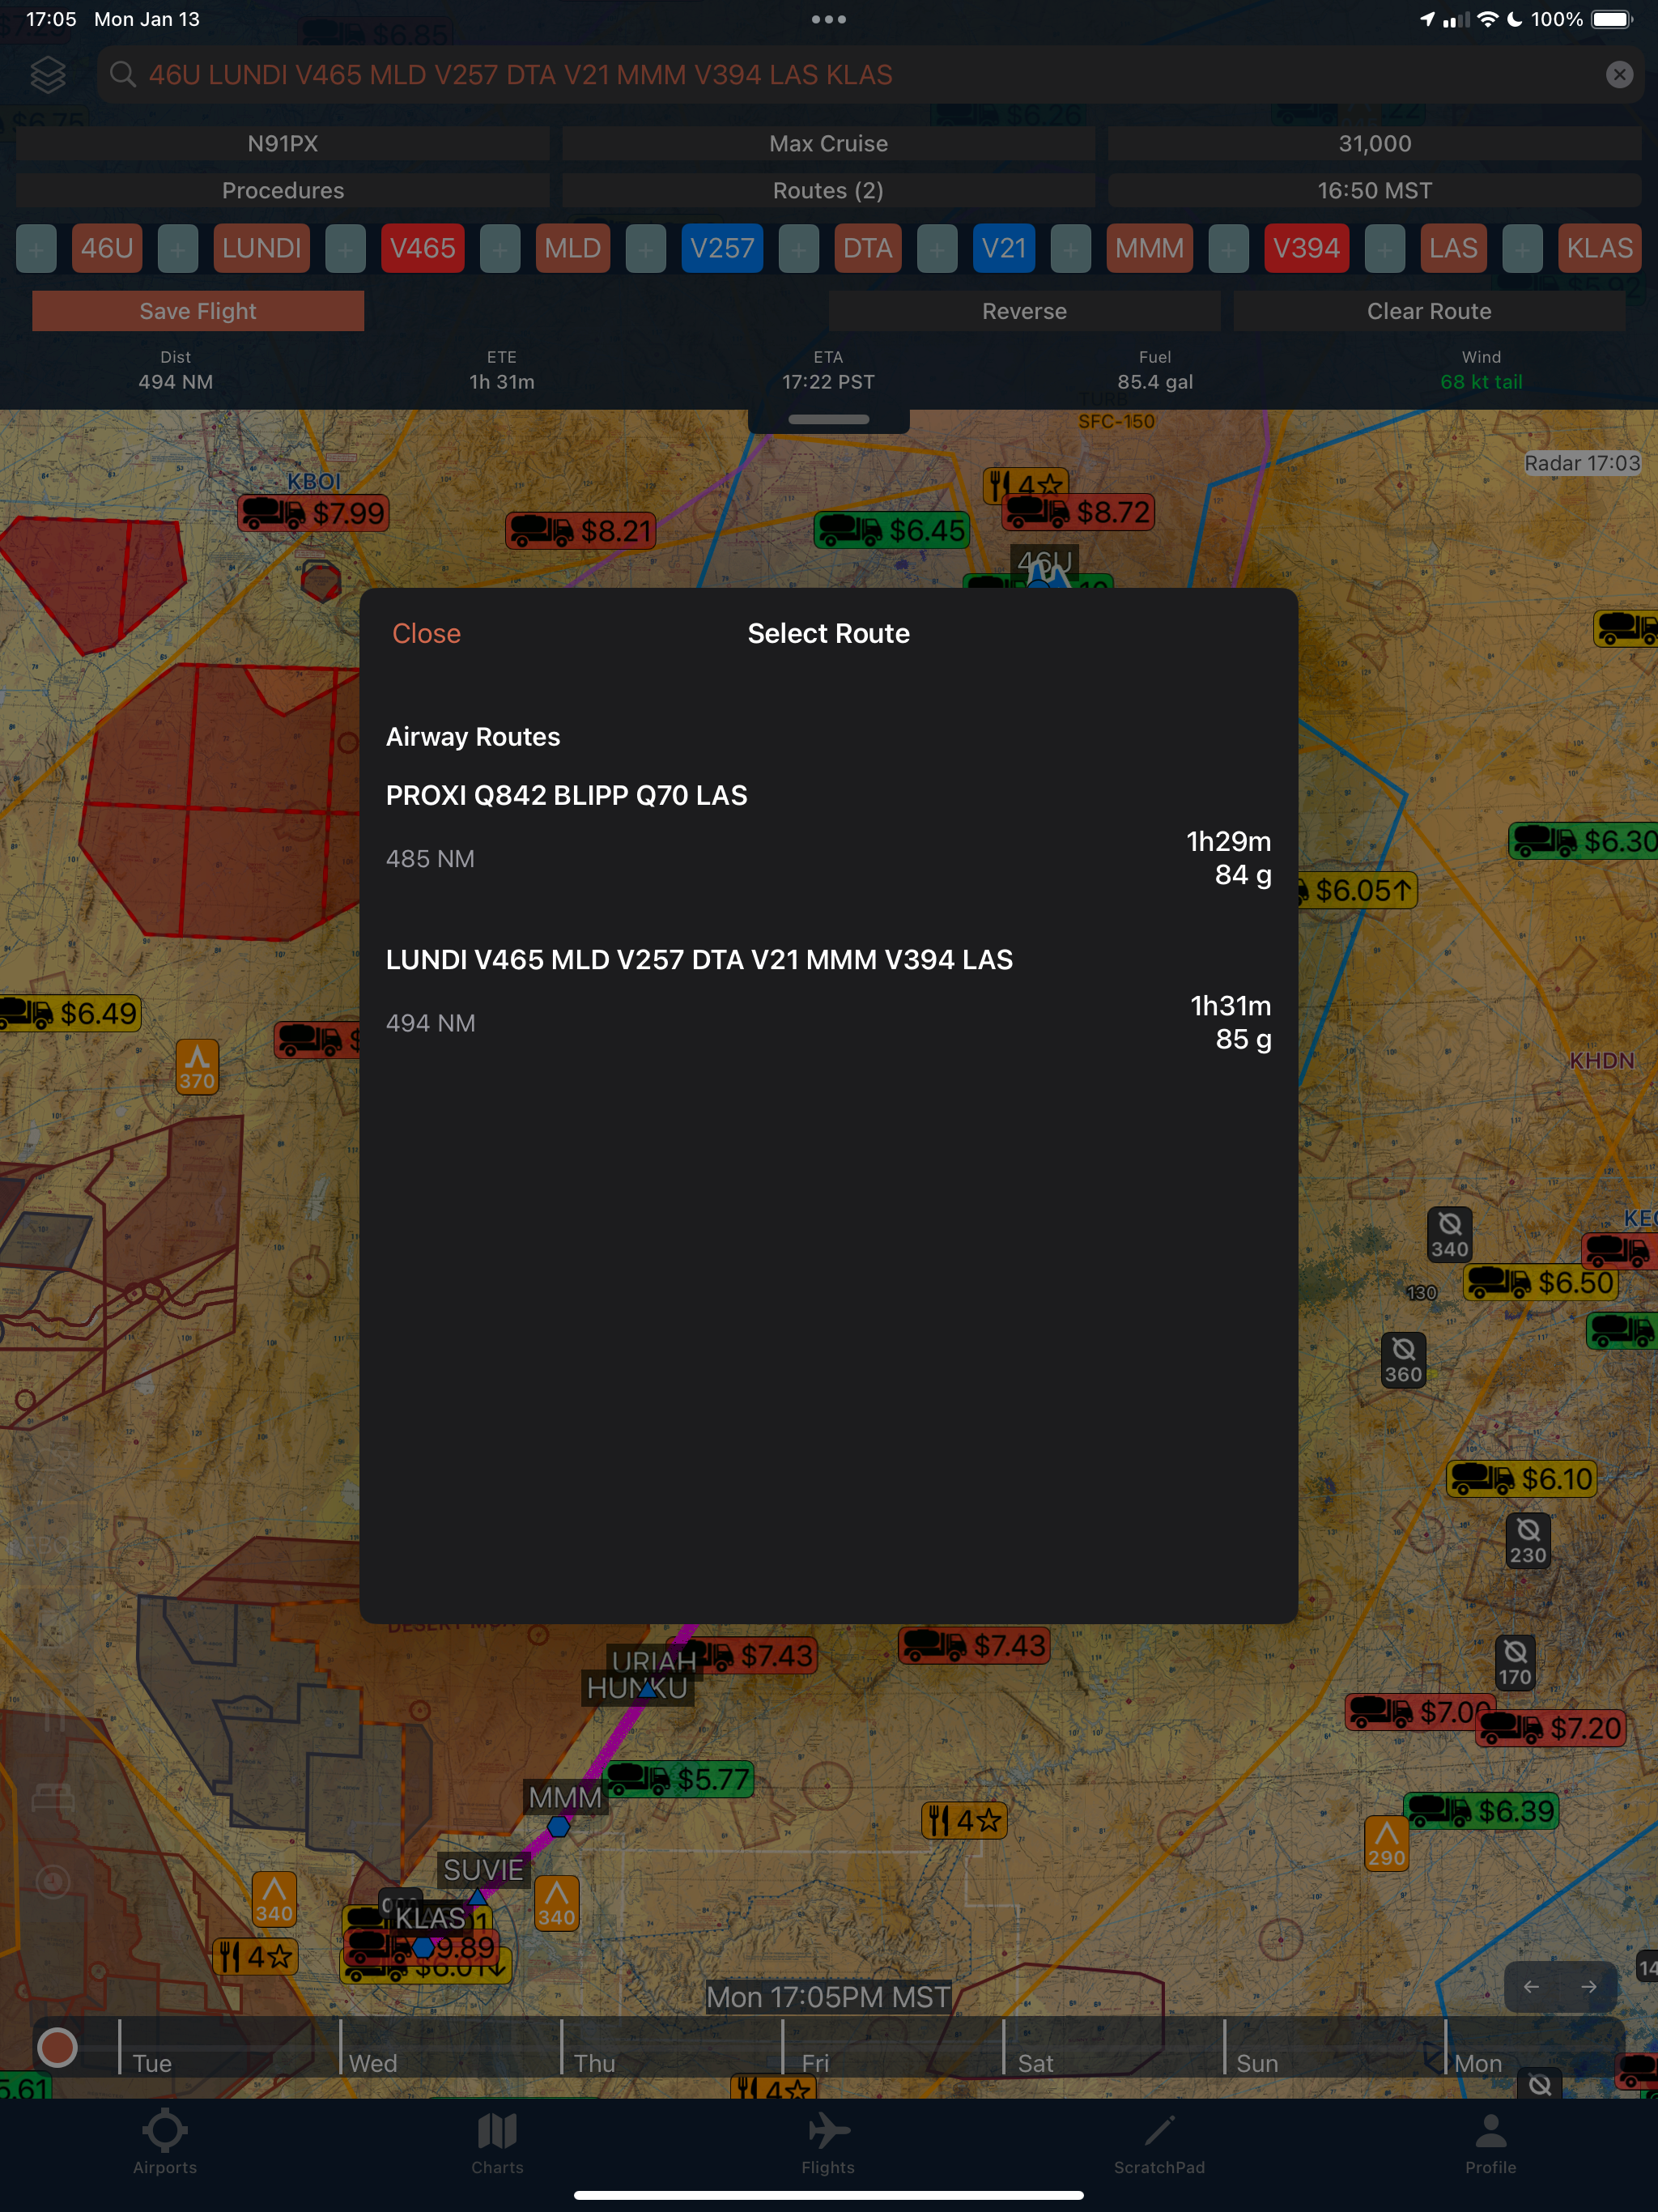Image resolution: width=1658 pixels, height=2212 pixels.
Task: Tap the 360 negative PIREP marker
Action: tap(1403, 1360)
